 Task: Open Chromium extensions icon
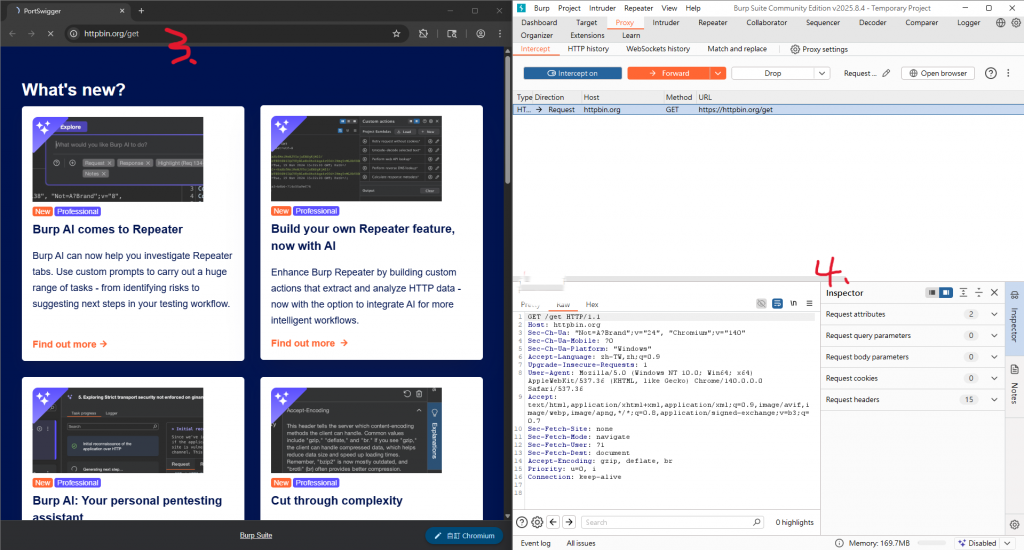(423, 33)
